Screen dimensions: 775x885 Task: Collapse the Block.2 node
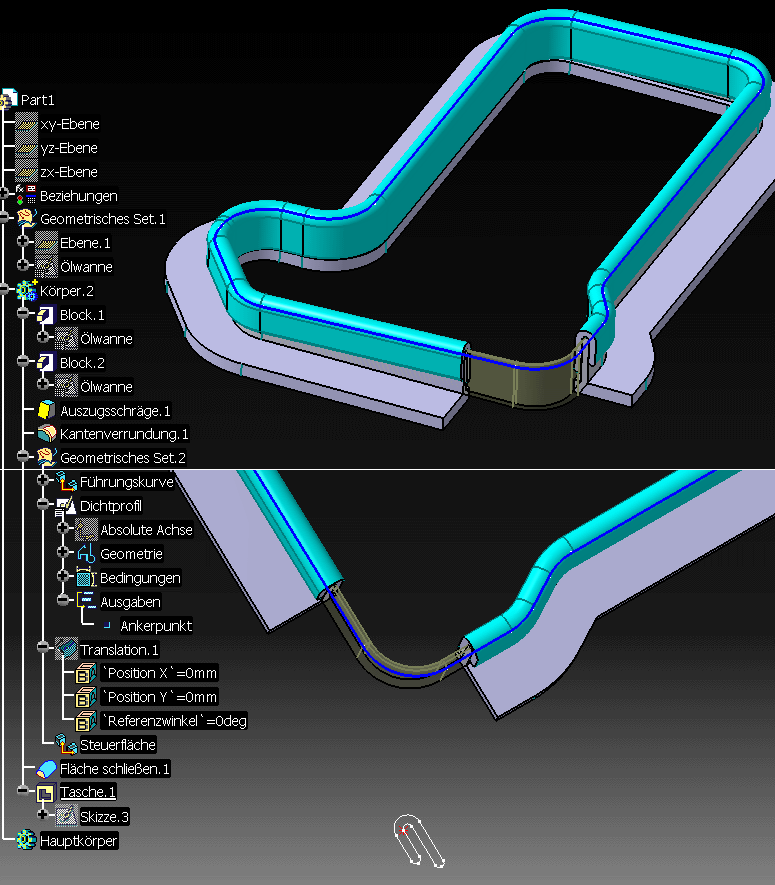[x=23, y=361]
